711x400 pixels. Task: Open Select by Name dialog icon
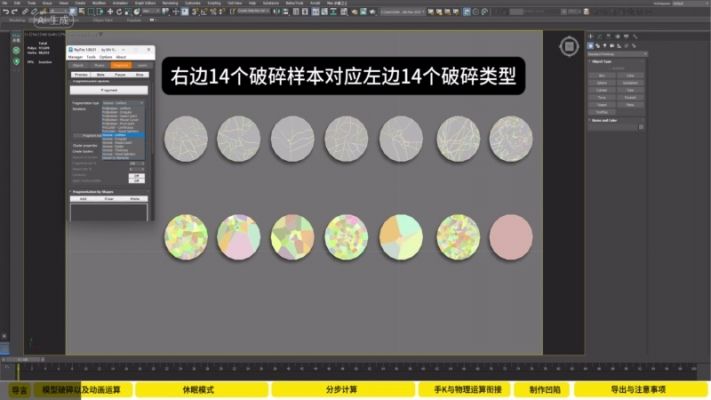tap(82, 12)
